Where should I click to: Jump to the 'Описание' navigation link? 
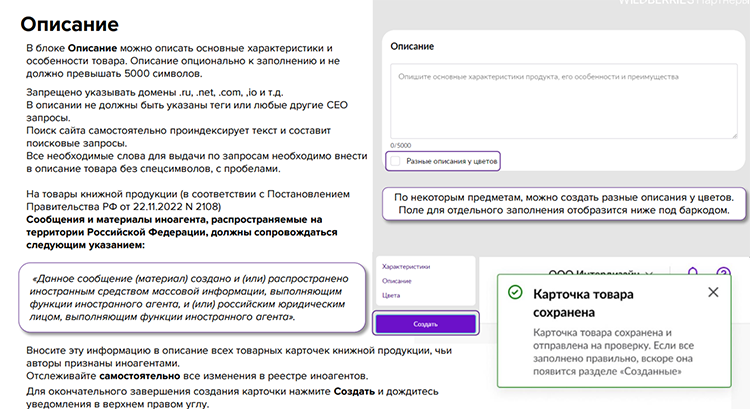click(x=397, y=281)
